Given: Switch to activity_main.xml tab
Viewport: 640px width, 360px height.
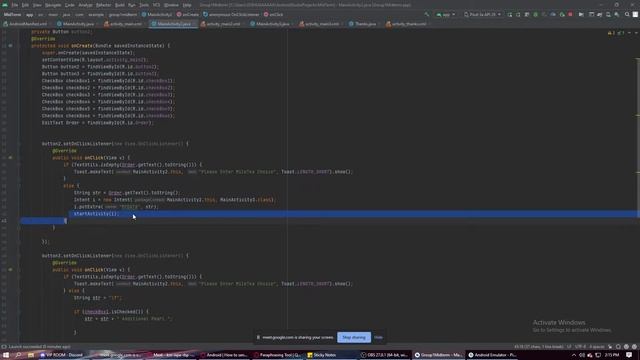Looking at the screenshot, I should [x=124, y=24].
